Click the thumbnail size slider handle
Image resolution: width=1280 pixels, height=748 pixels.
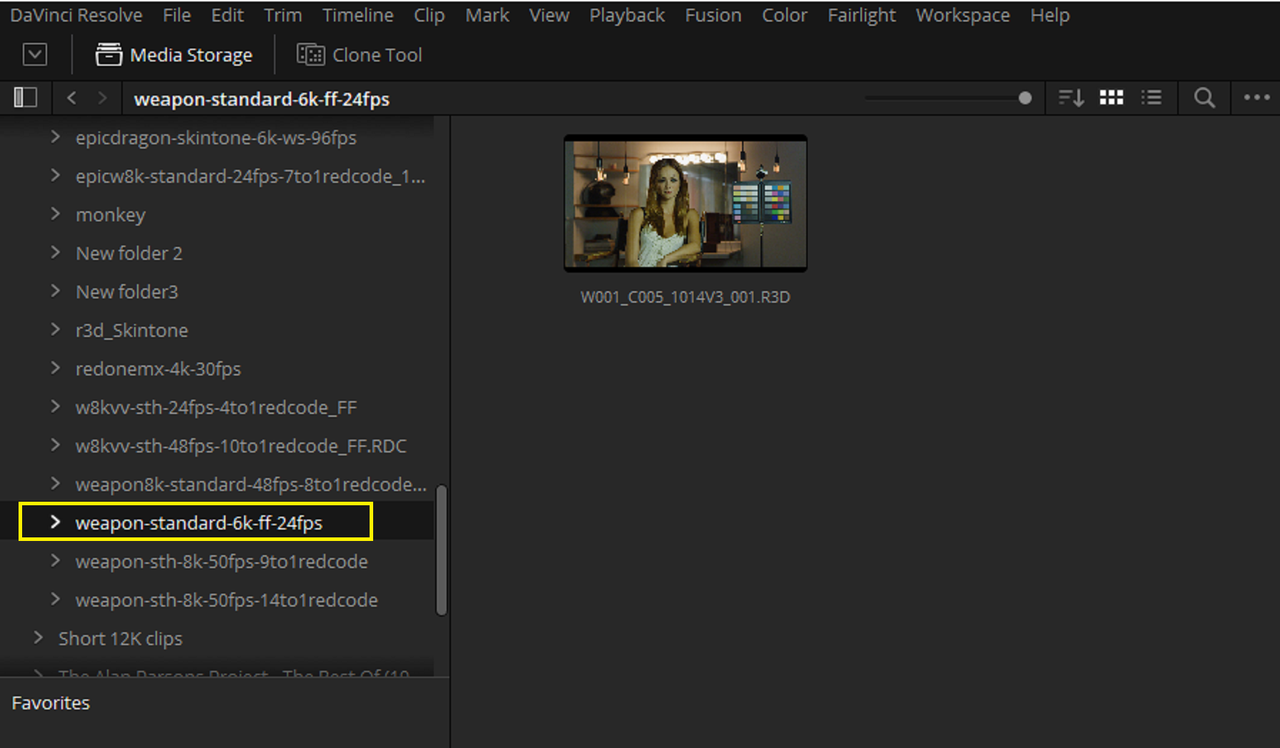click(x=1025, y=98)
